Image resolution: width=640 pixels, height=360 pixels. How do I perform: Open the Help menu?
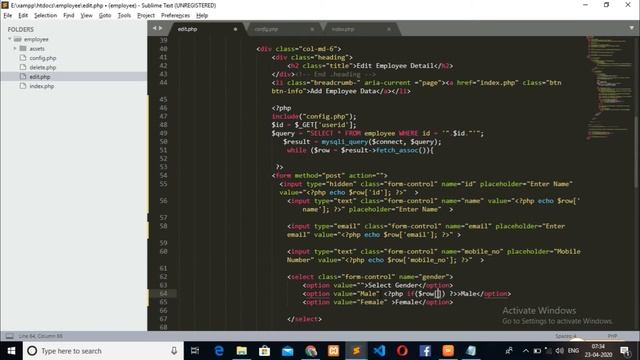[x=202, y=16]
